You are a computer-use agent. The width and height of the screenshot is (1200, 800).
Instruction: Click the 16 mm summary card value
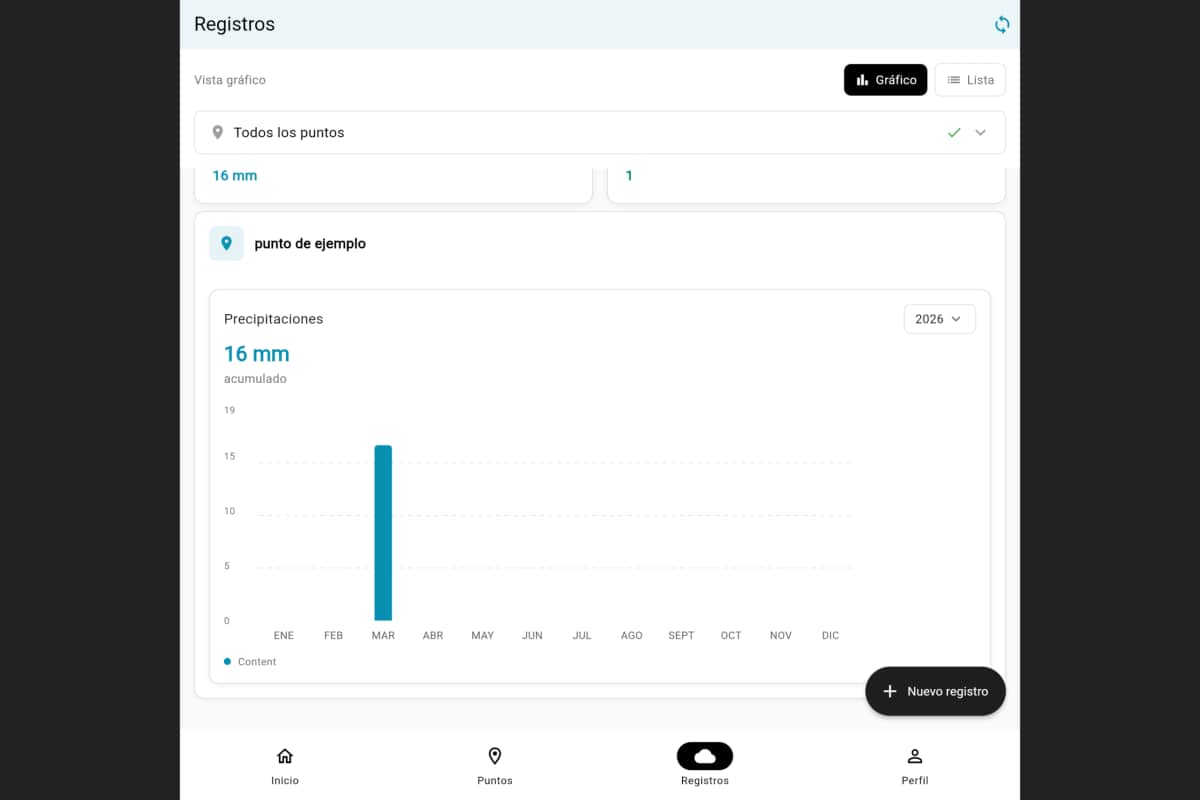pos(235,176)
